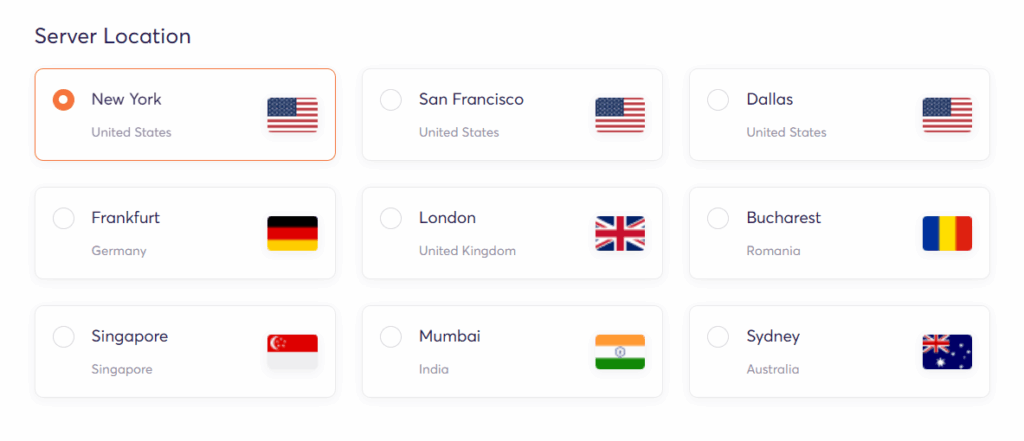Select the New York radio button
This screenshot has height=441, width=1024.
[x=63, y=100]
